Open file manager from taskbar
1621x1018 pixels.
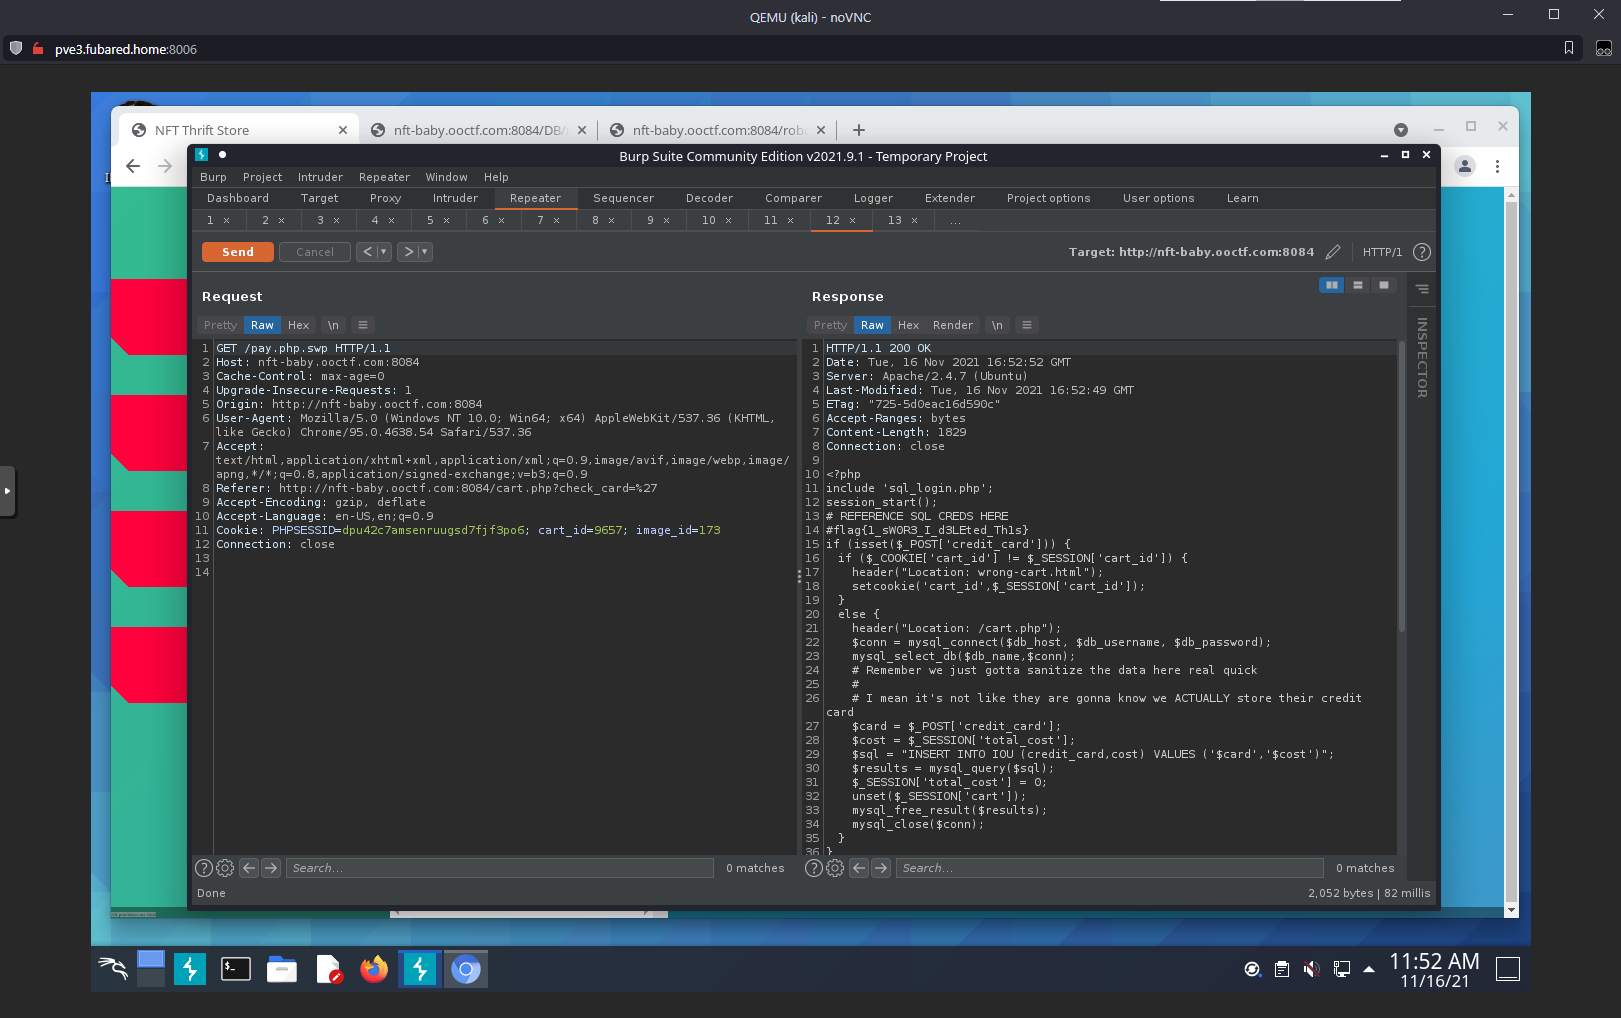[x=282, y=969]
